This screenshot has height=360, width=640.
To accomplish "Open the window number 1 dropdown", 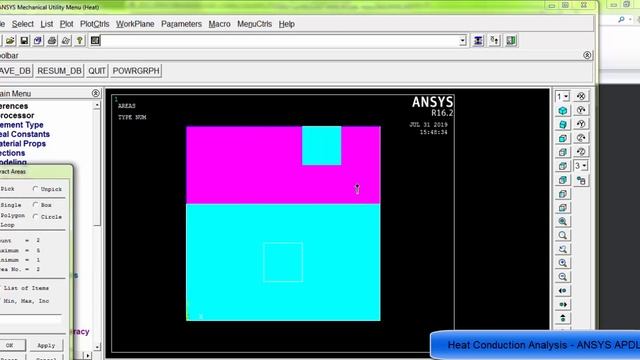I will pos(562,97).
